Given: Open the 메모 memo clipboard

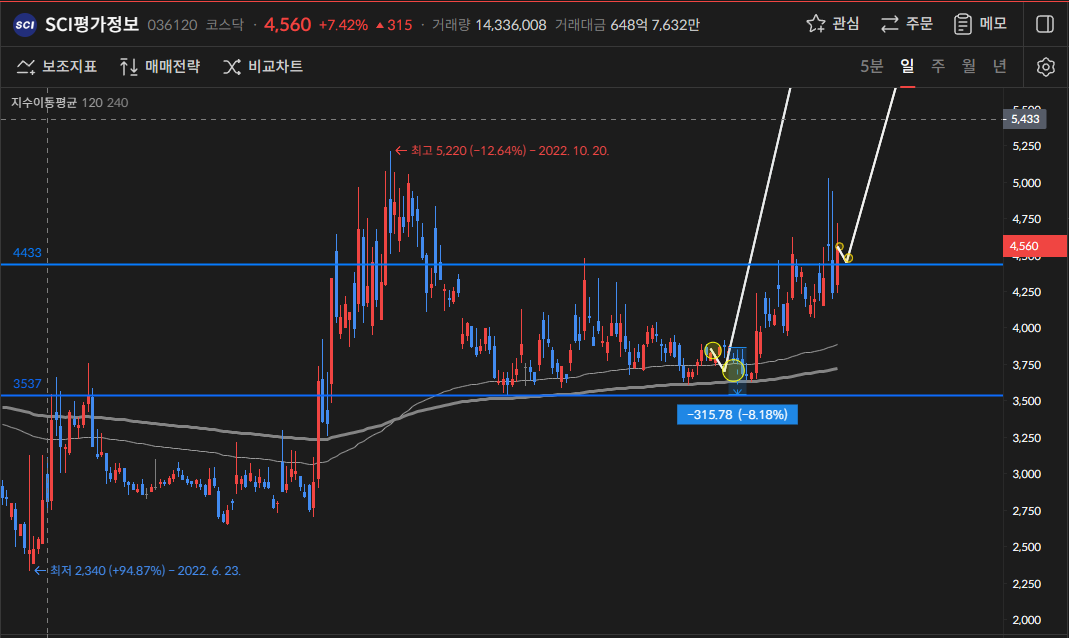Looking at the screenshot, I should coord(980,24).
